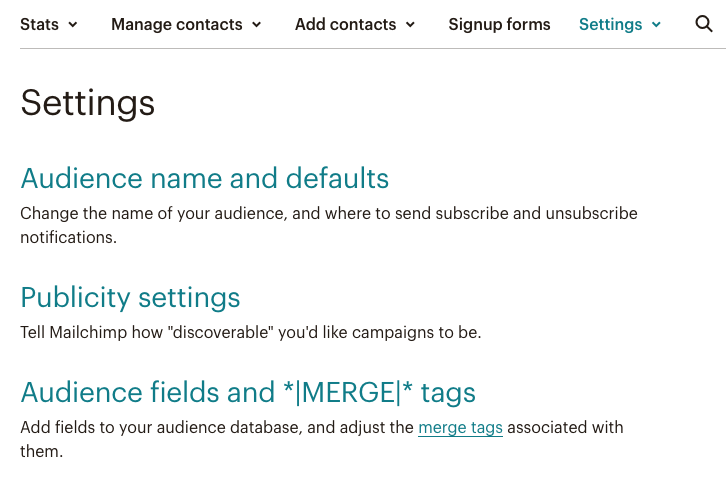Follow the underlined merge tags link
The height and width of the screenshot is (480, 726).
(460, 428)
